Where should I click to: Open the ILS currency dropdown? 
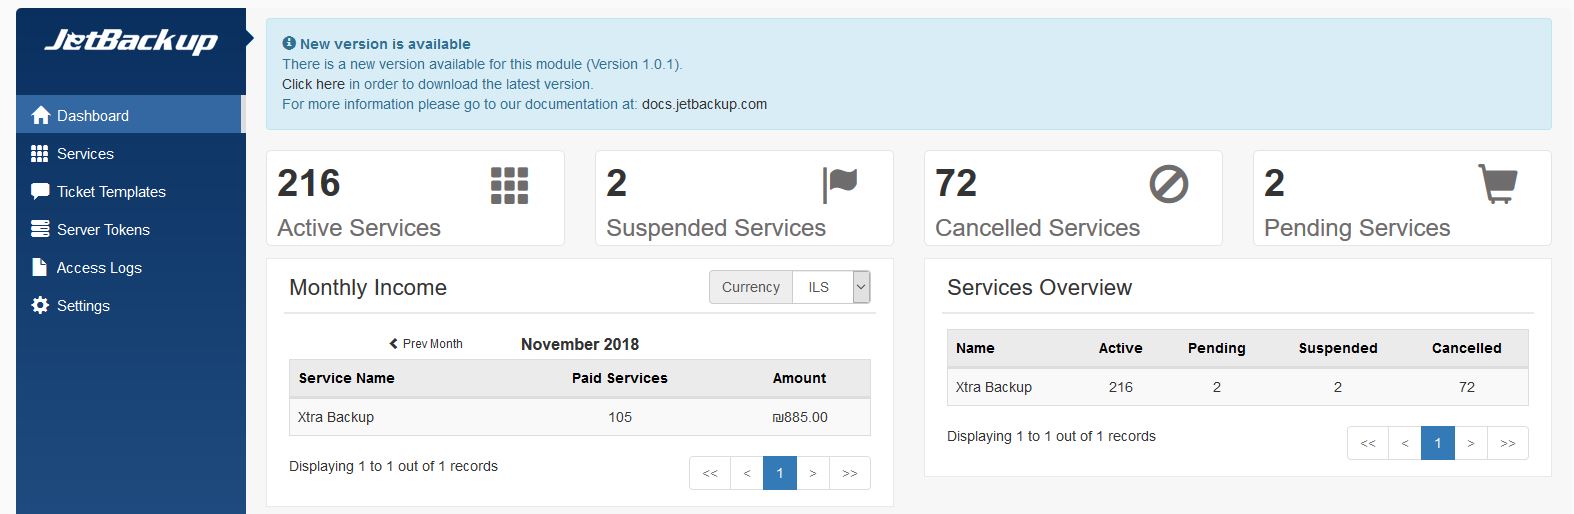831,287
